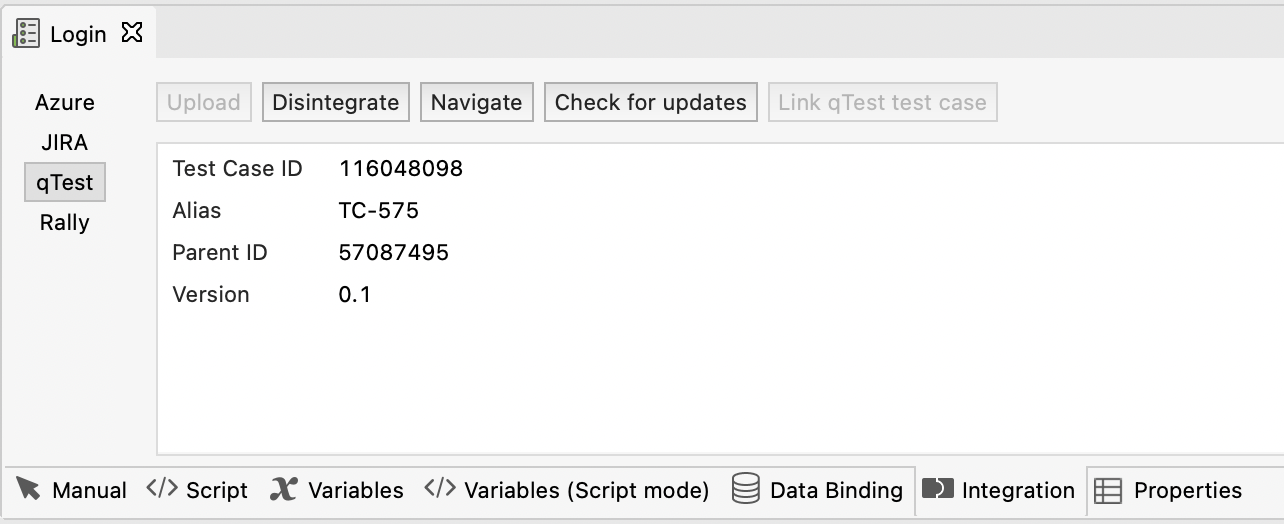Image resolution: width=1284 pixels, height=524 pixels.
Task: Click Link qTest test case button
Action: click(x=882, y=102)
